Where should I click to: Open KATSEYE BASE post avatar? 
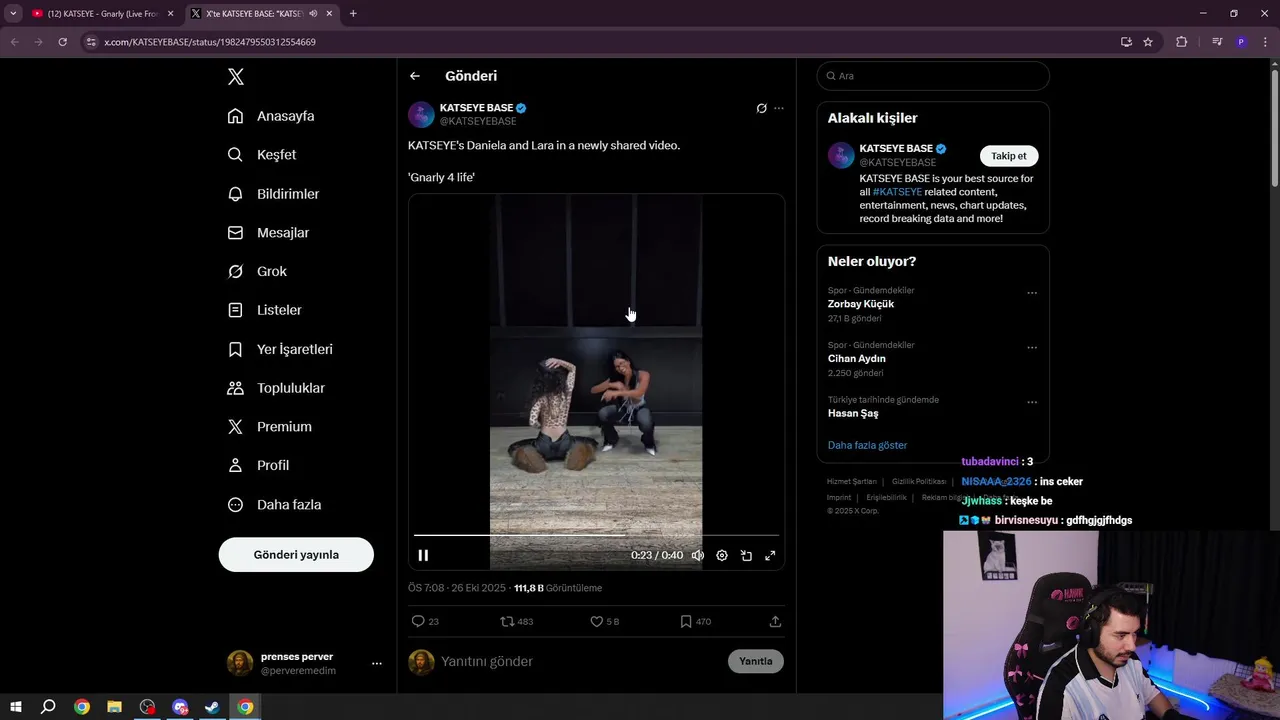(421, 114)
